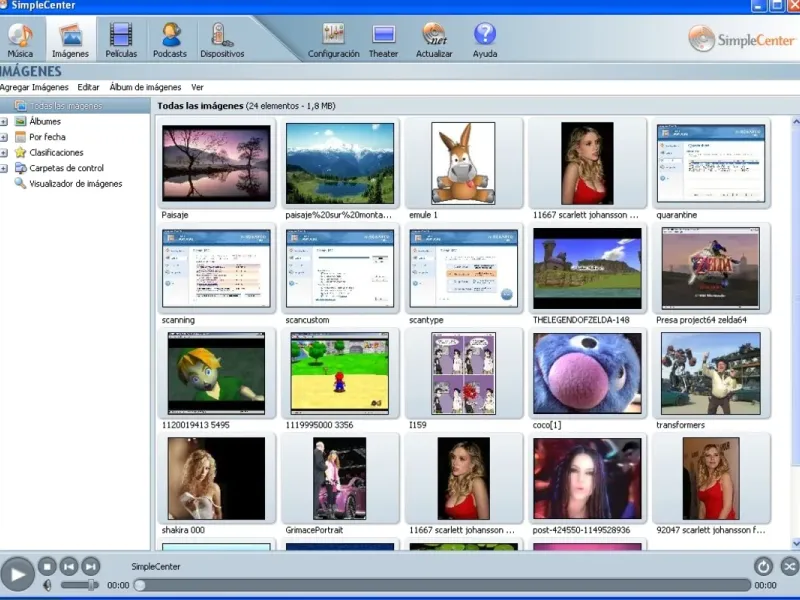Open the Dispositivos section
800x600 pixels.
point(222,40)
